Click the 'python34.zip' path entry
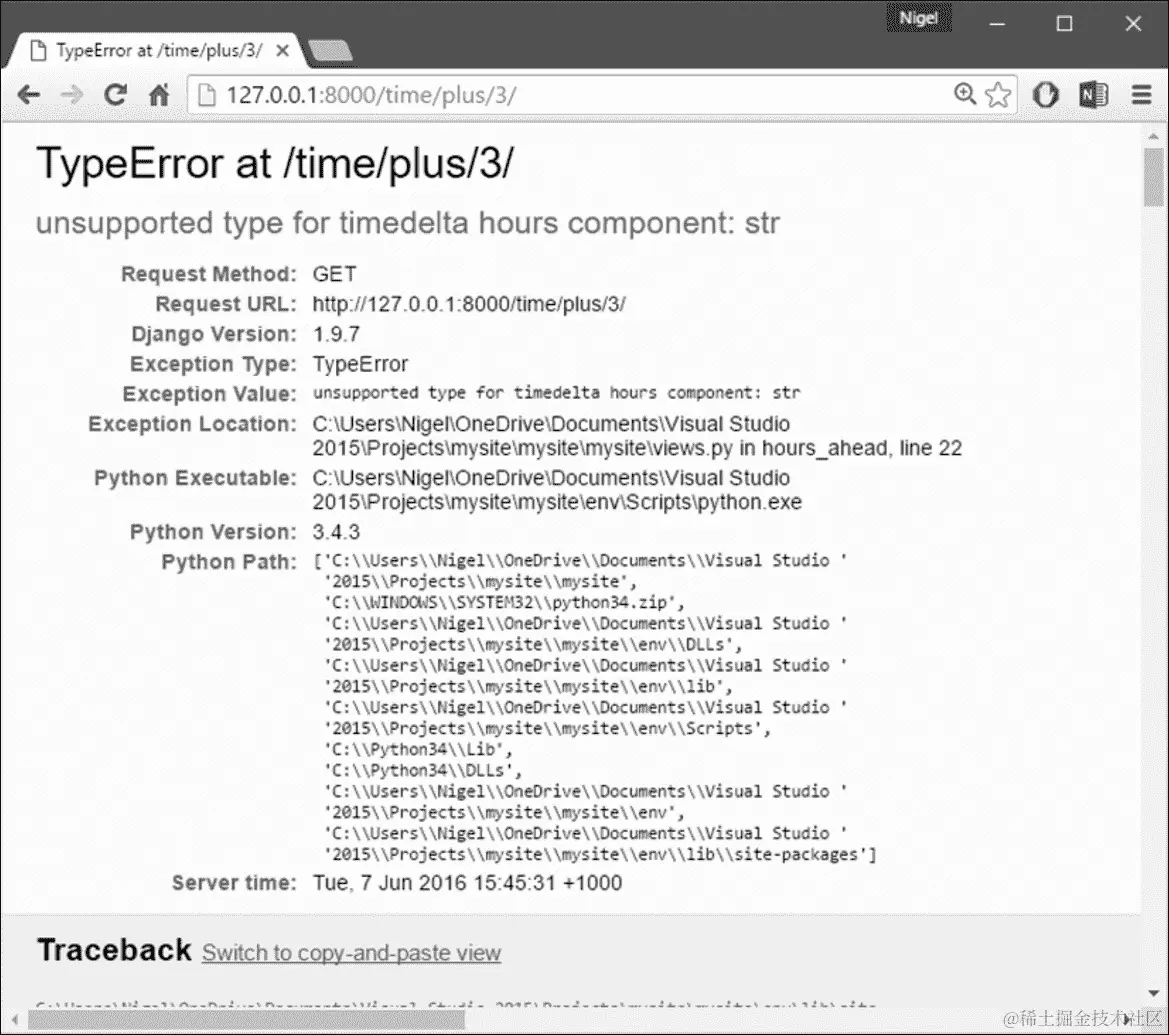Screen dimensions: 1169x1035 (504, 603)
